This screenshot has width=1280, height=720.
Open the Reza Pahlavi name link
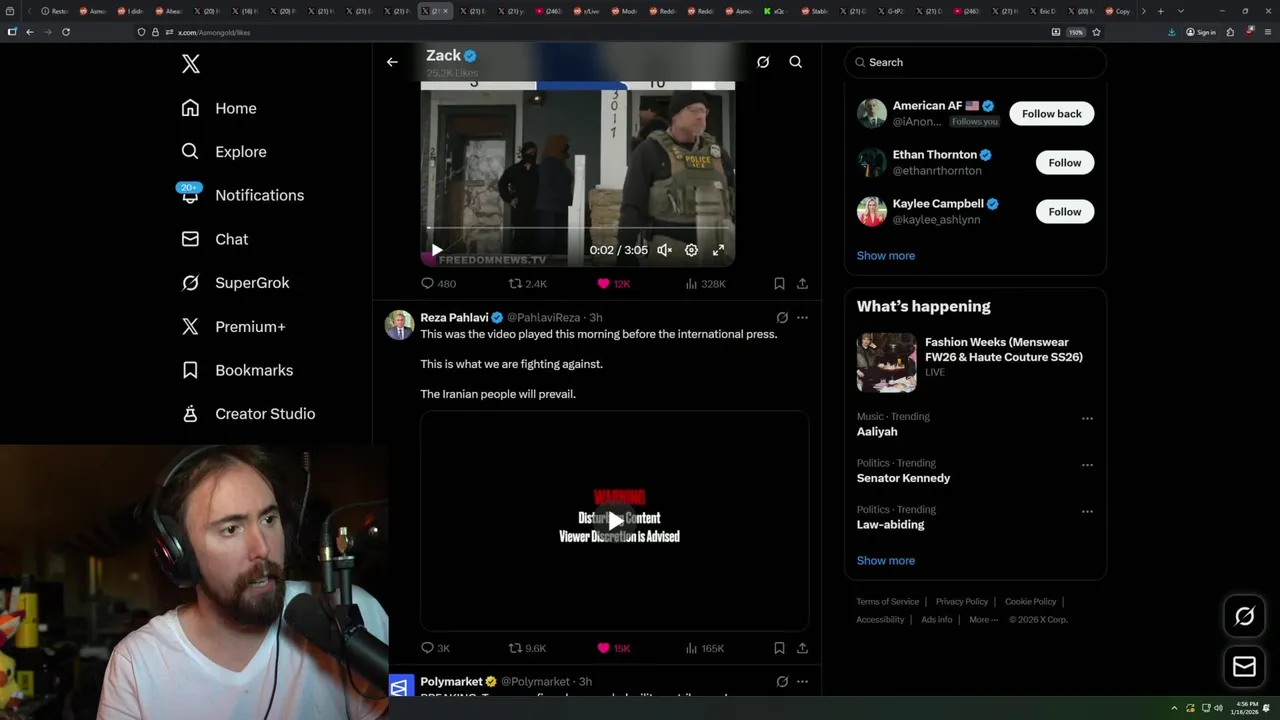tap(454, 318)
